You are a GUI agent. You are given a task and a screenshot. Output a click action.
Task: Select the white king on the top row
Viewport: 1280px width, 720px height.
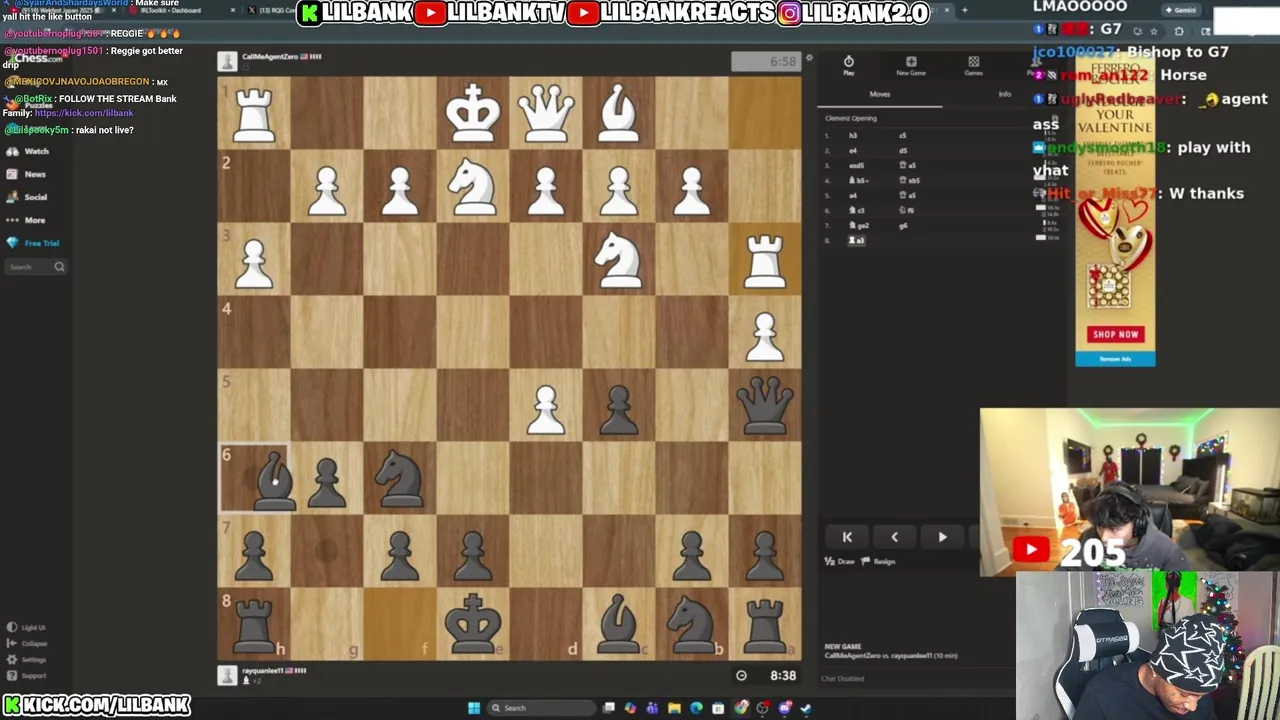click(x=473, y=112)
